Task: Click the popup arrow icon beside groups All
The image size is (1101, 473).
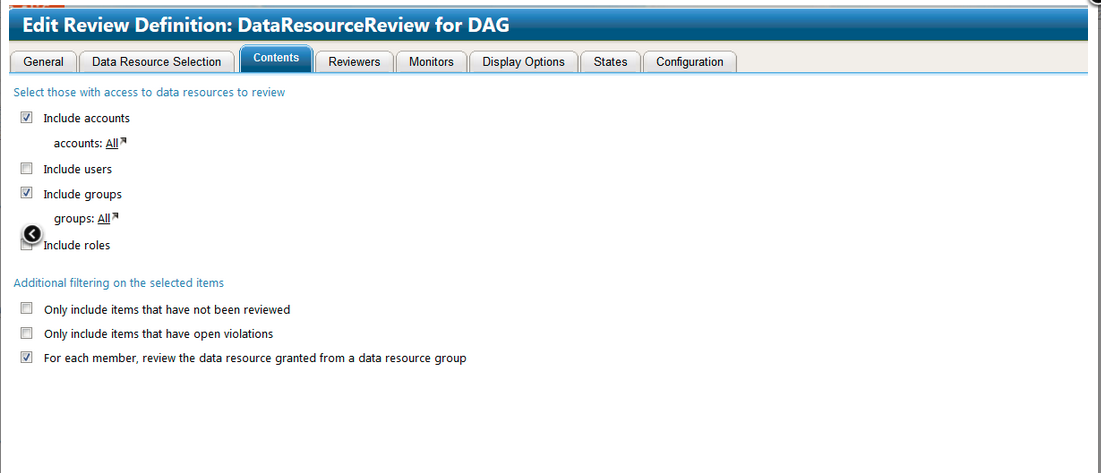Action: [115, 217]
